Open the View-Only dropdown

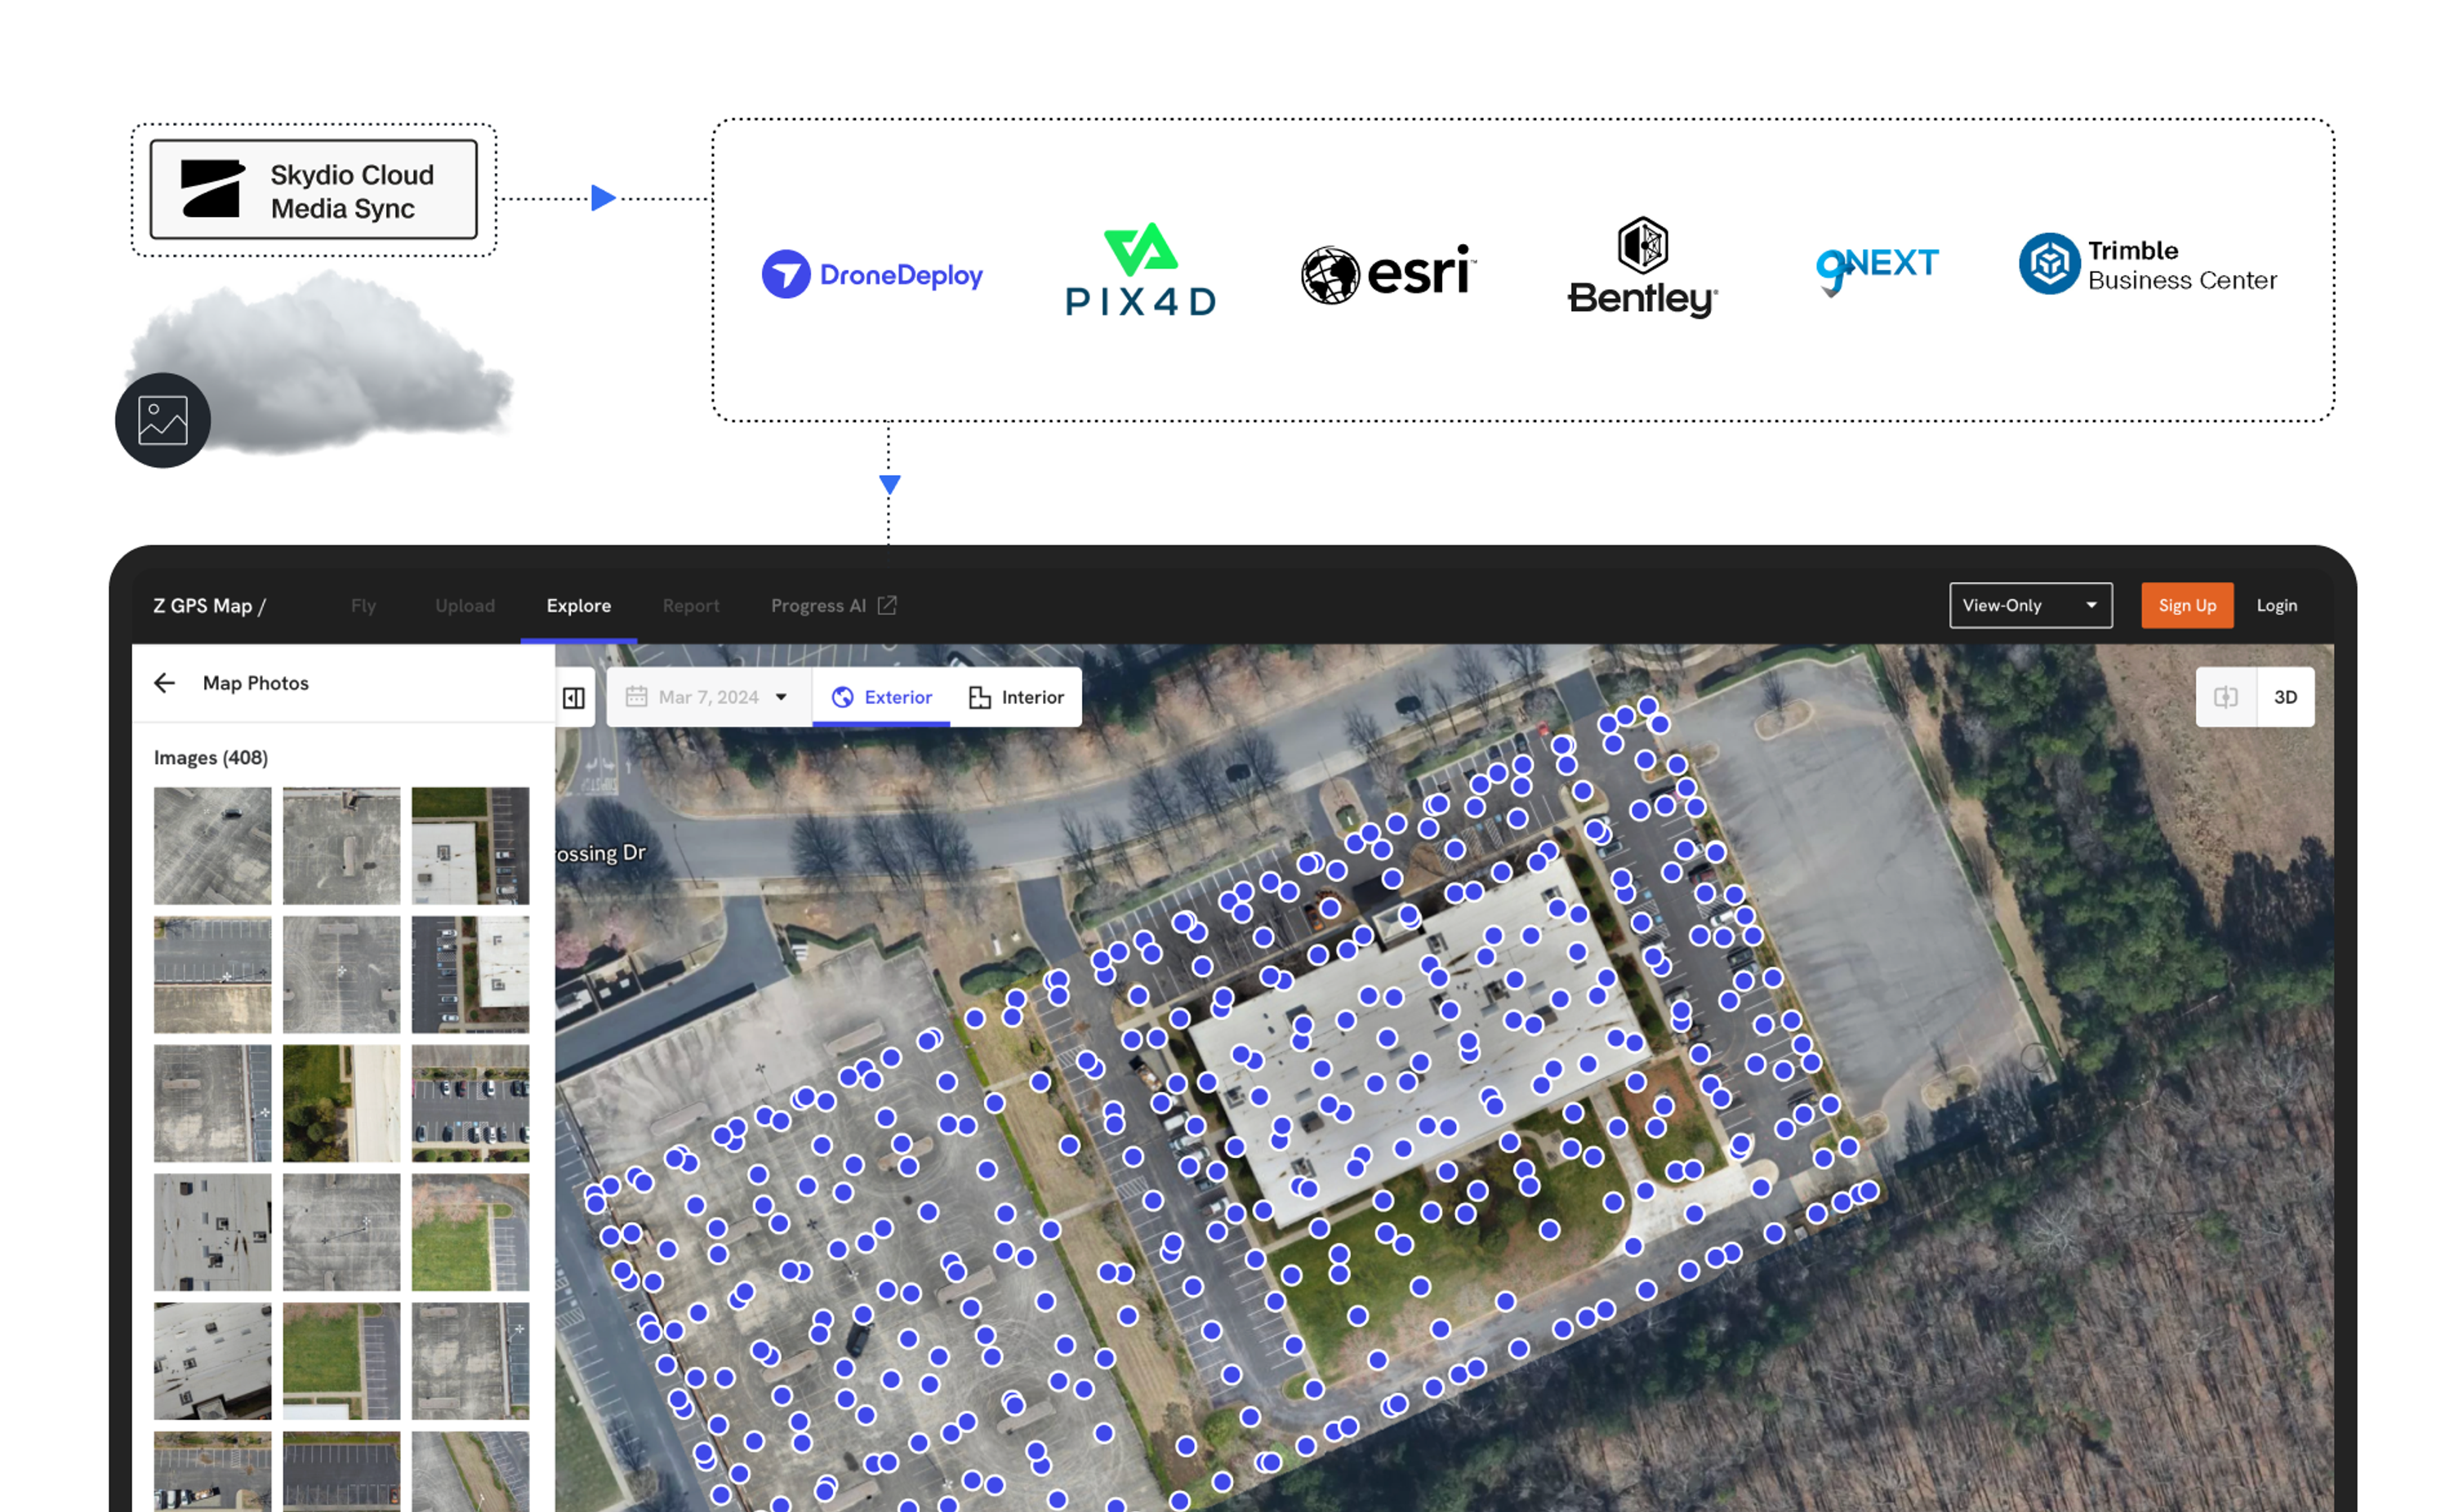click(2030, 605)
